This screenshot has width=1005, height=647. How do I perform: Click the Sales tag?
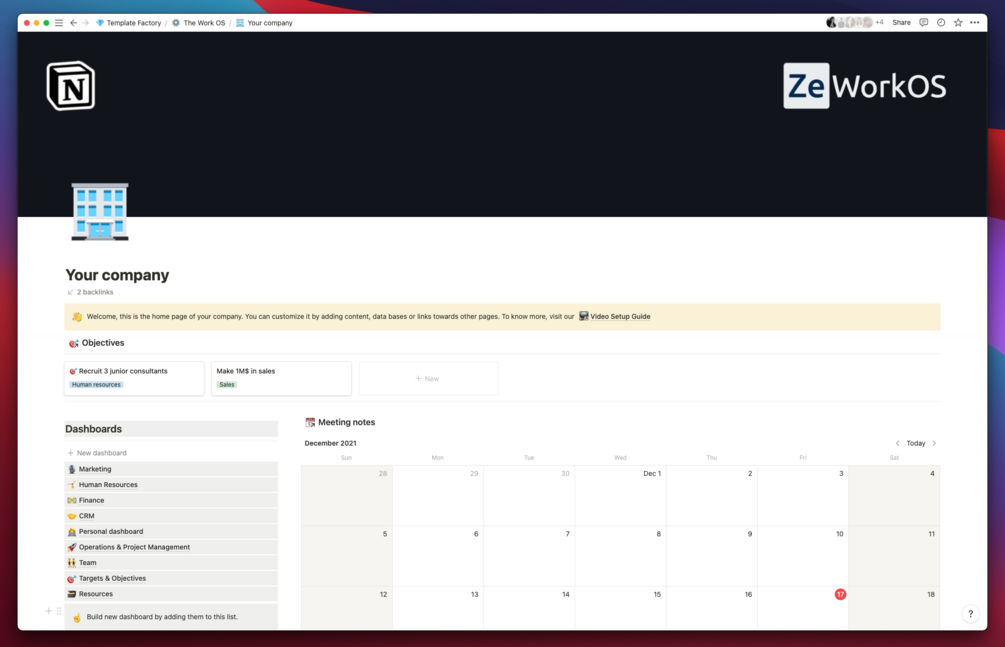point(227,385)
